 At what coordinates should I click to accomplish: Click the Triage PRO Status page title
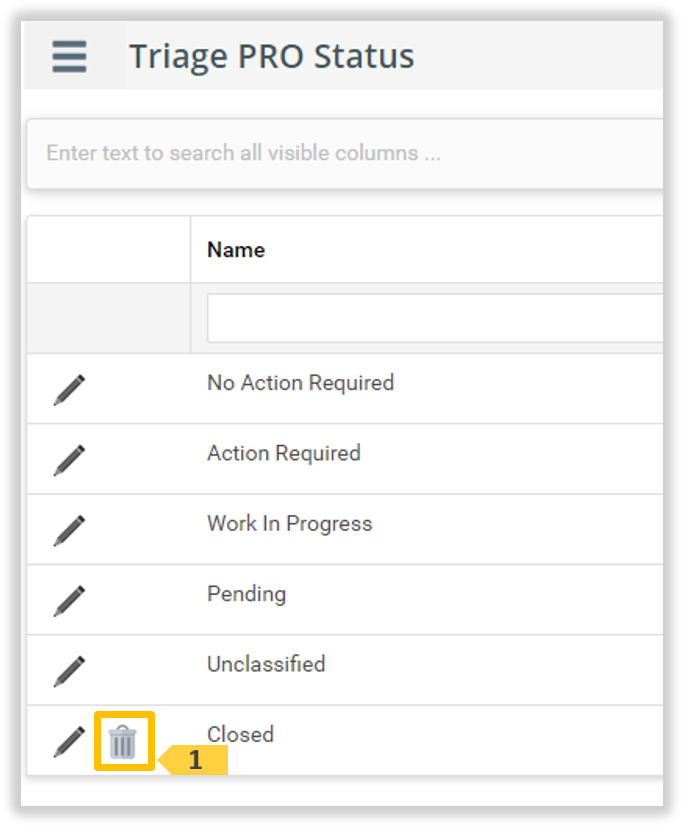click(x=271, y=56)
